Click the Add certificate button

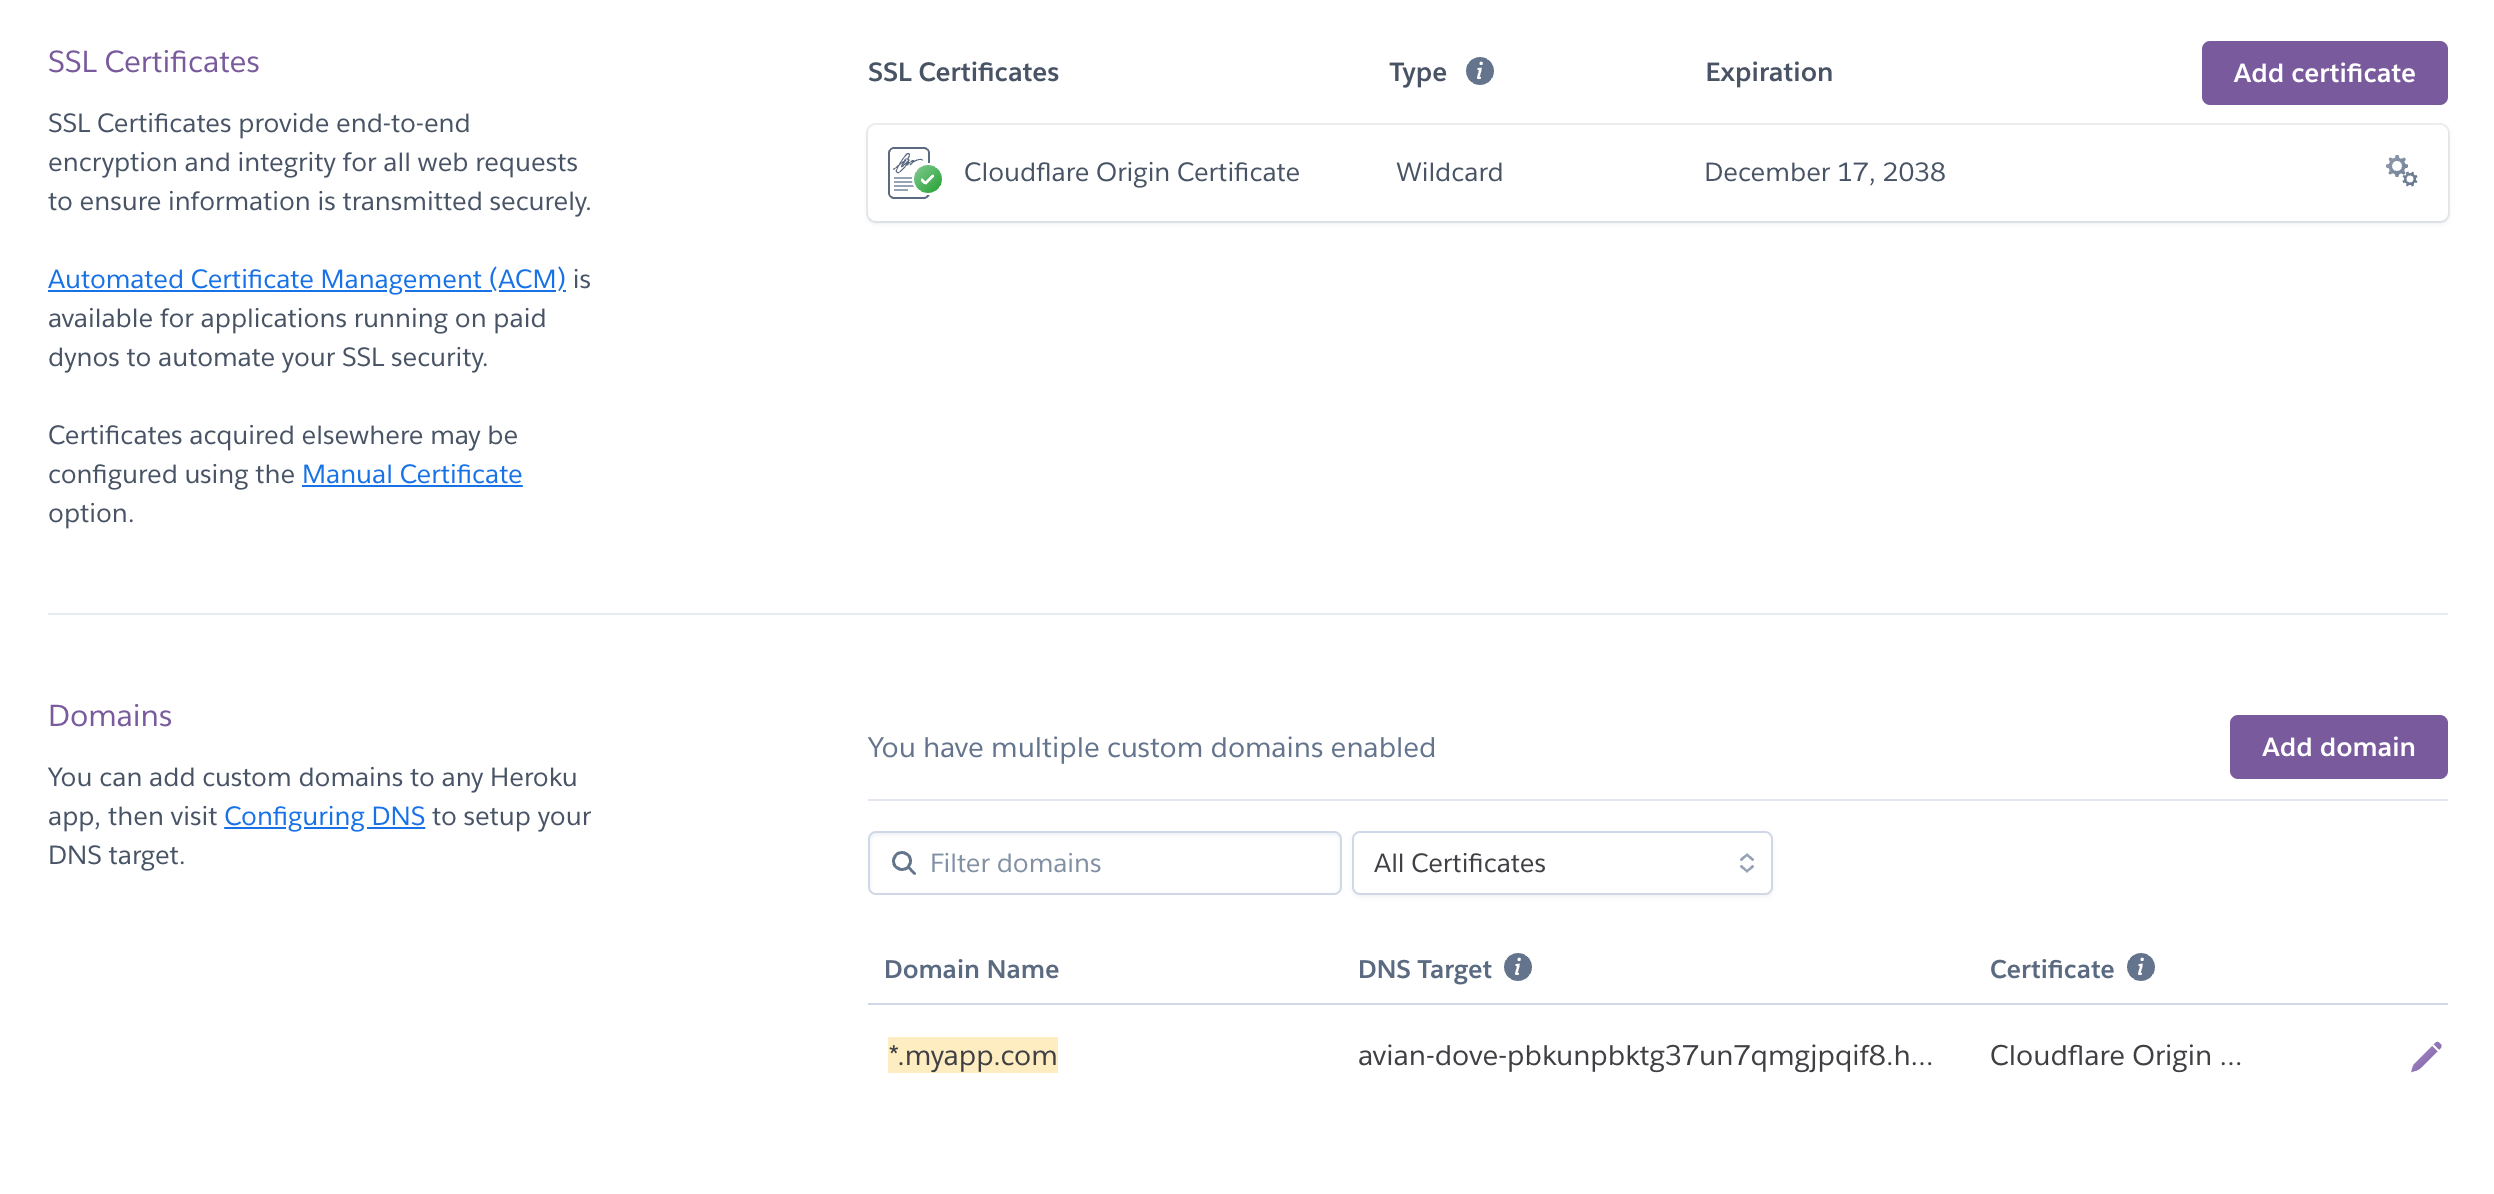click(2325, 73)
